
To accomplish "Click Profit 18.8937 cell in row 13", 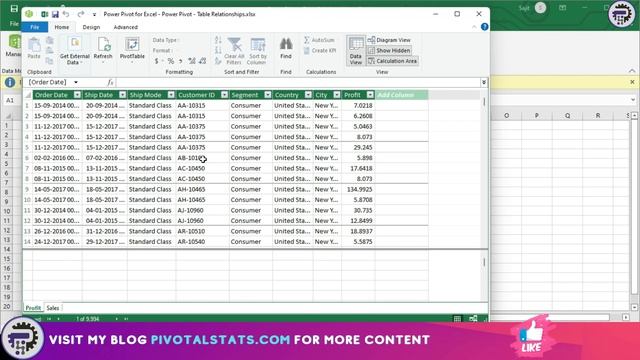I will pyautogui.click(x=358, y=231).
